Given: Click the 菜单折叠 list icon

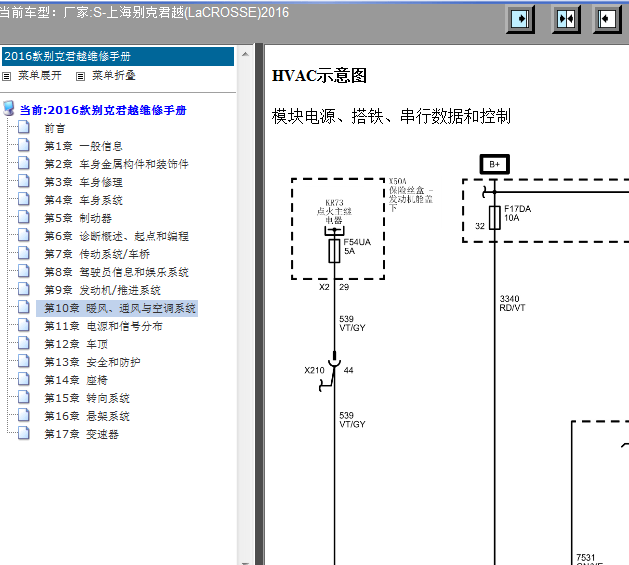Looking at the screenshot, I should click(80, 76).
